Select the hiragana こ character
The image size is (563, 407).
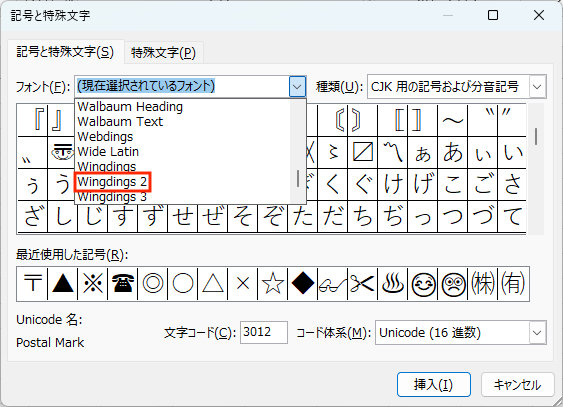click(x=452, y=184)
